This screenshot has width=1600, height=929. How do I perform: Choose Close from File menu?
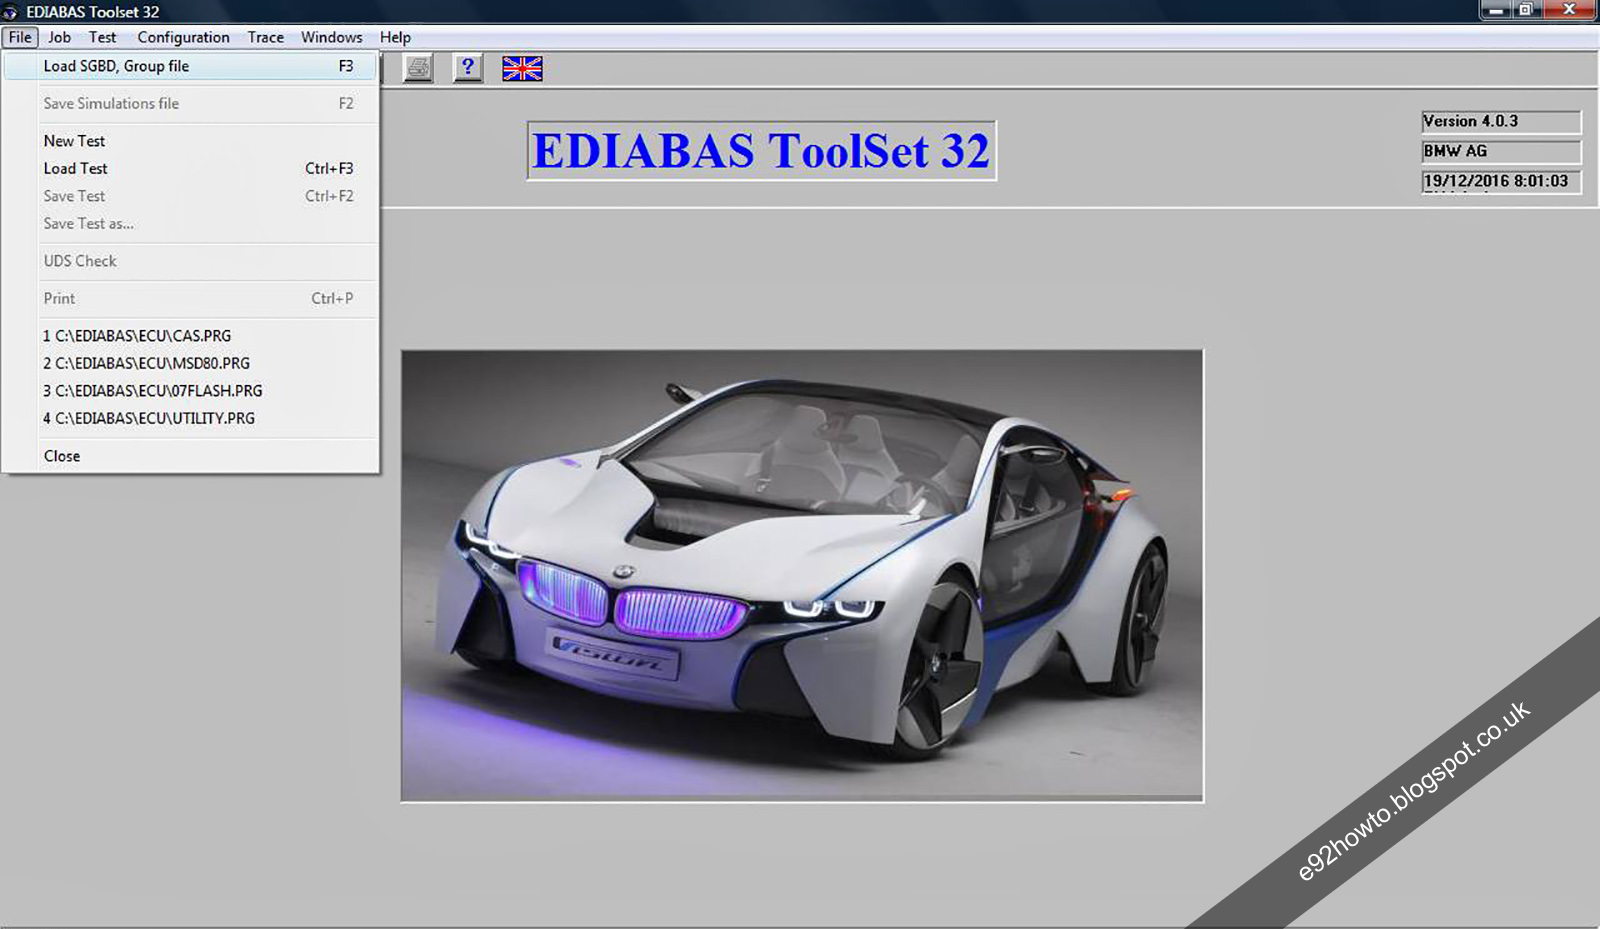(x=190, y=456)
